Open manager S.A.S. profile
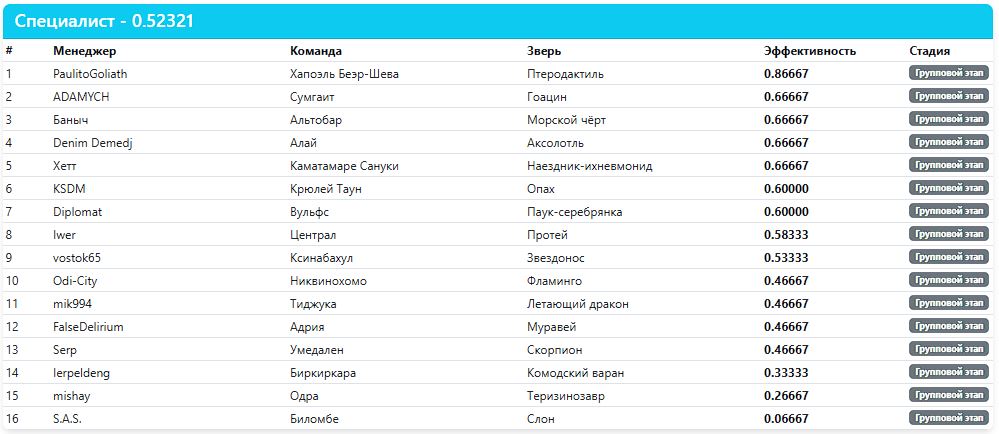The width and height of the screenshot is (999, 434). (x=67, y=419)
